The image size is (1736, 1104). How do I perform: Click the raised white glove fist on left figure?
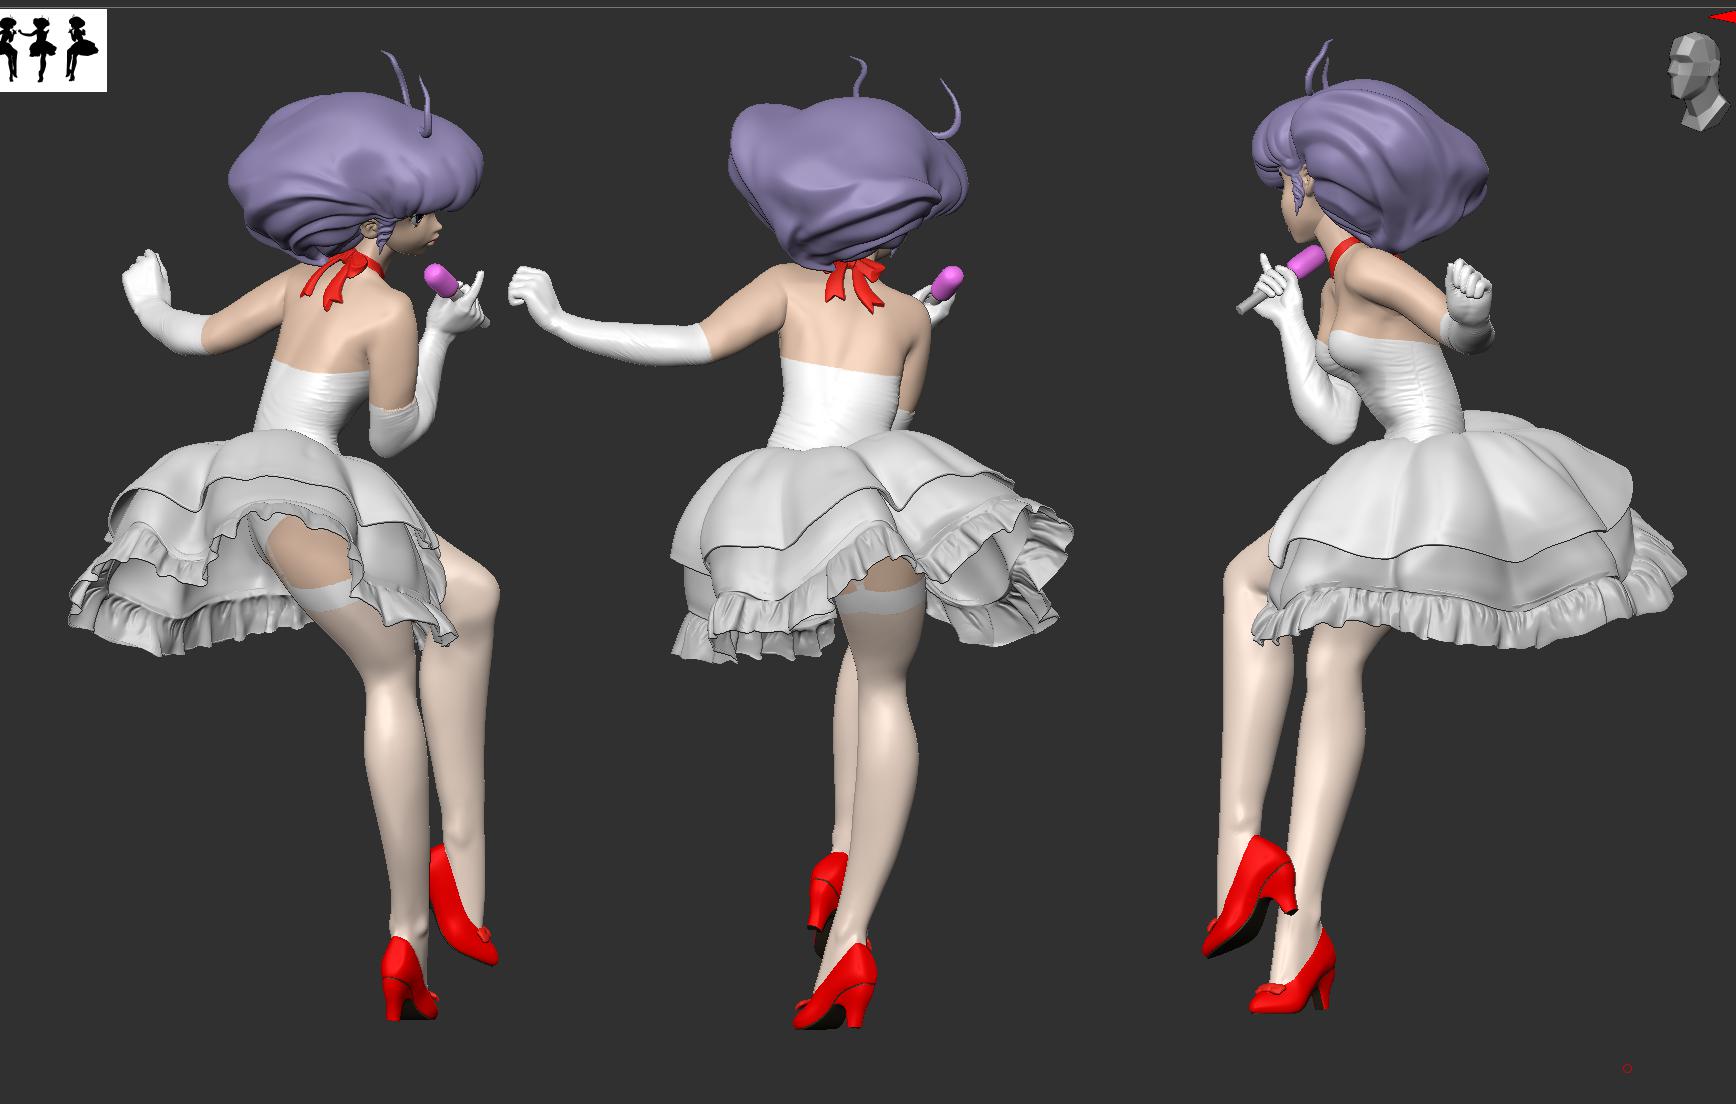148,280
